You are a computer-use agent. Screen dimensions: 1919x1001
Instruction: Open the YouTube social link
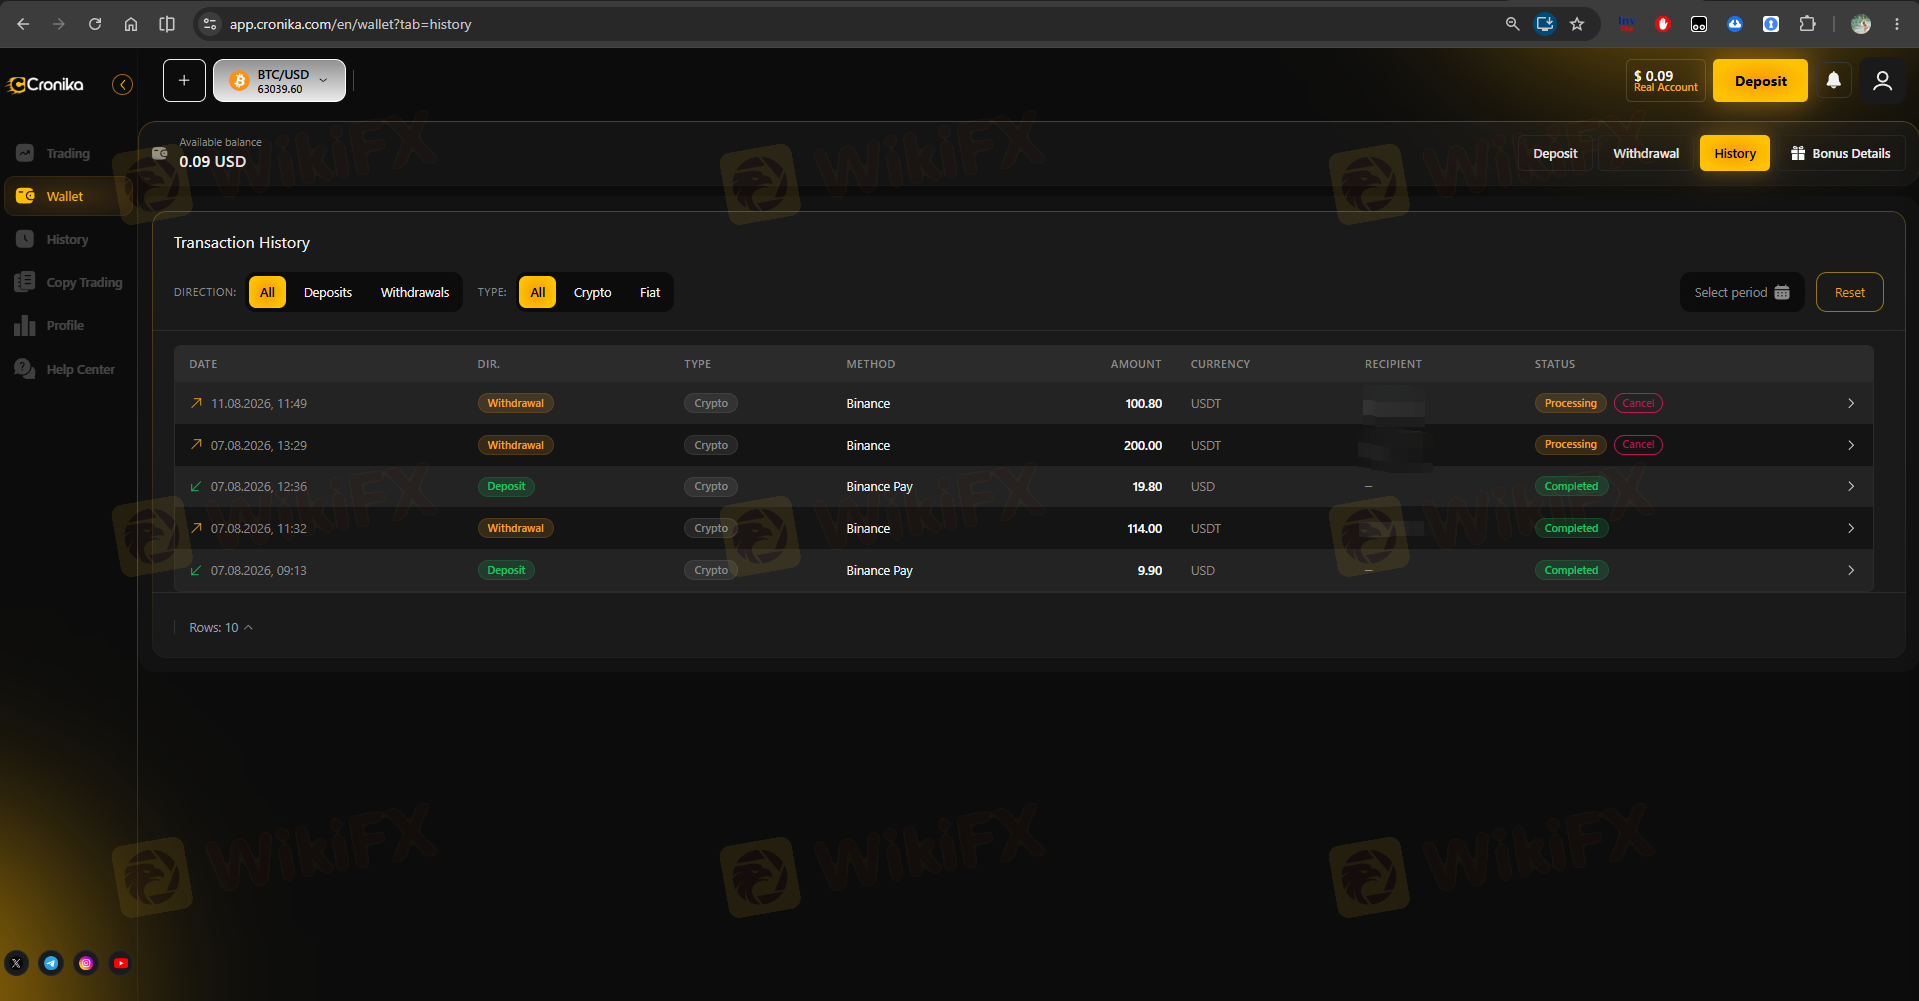point(120,963)
